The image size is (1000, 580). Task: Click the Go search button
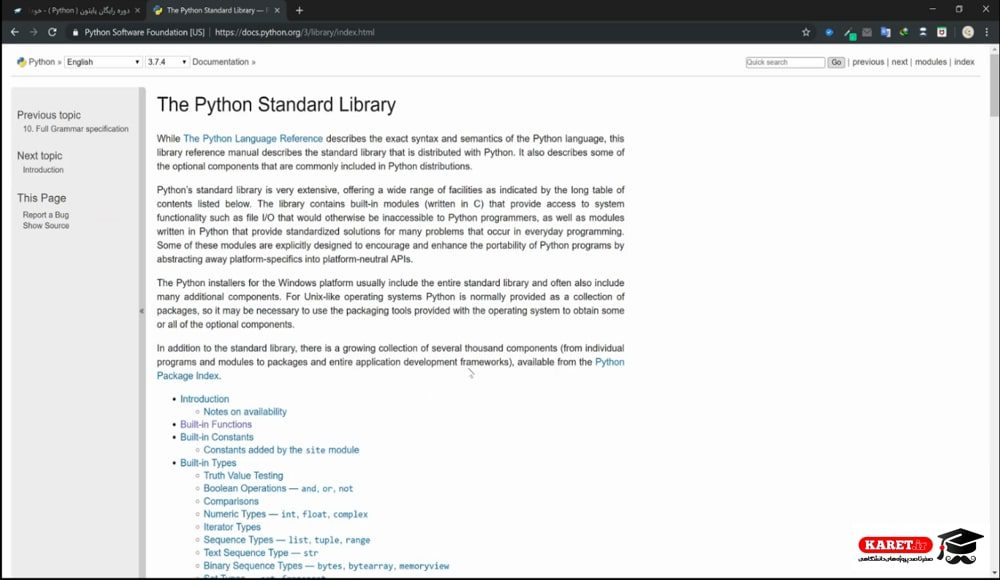coord(836,62)
